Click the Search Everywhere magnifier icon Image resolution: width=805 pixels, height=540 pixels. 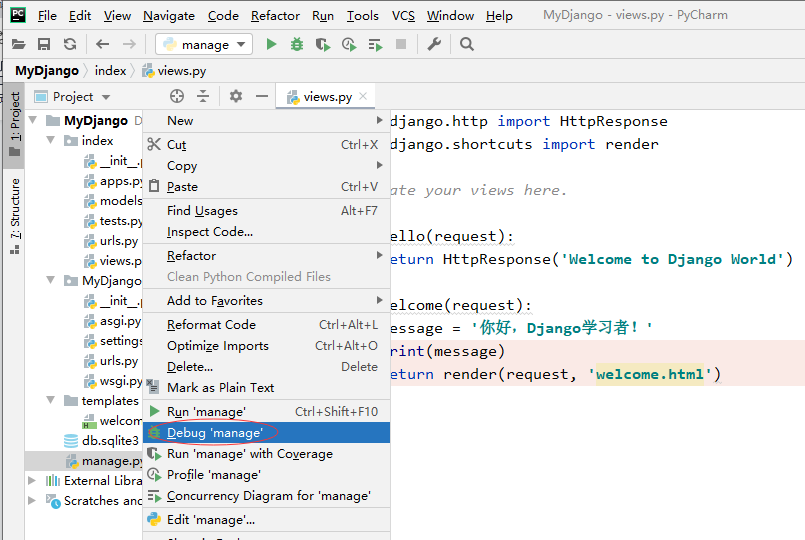tap(467, 44)
